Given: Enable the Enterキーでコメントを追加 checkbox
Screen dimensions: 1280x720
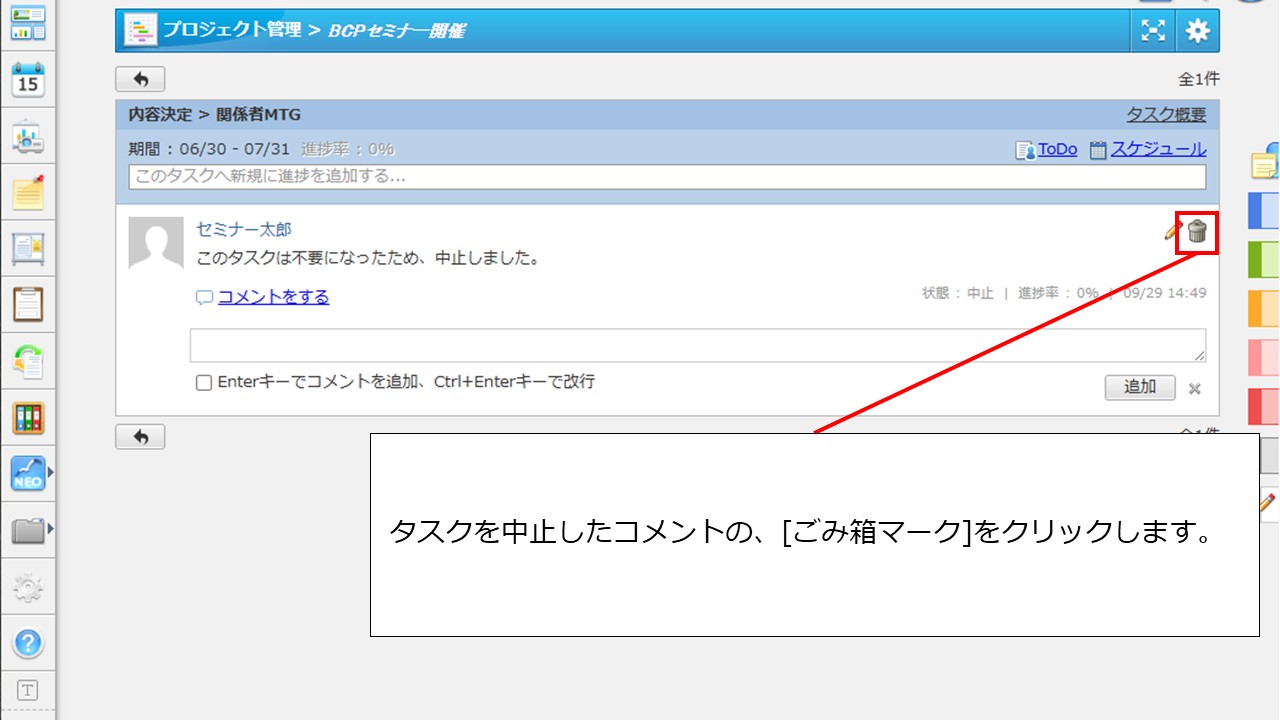Looking at the screenshot, I should pyautogui.click(x=204, y=383).
